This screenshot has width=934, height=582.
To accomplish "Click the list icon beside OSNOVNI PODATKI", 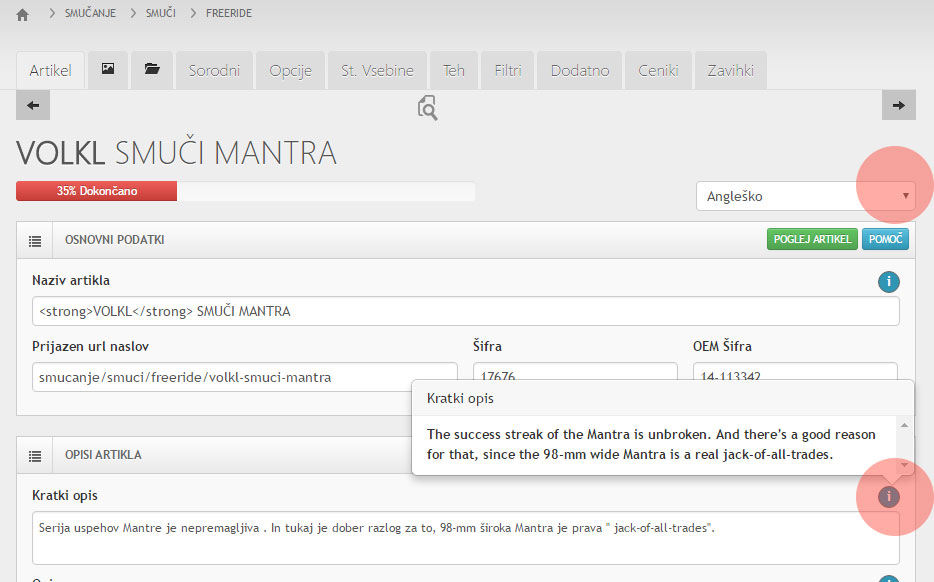I will pyautogui.click(x=35, y=241).
